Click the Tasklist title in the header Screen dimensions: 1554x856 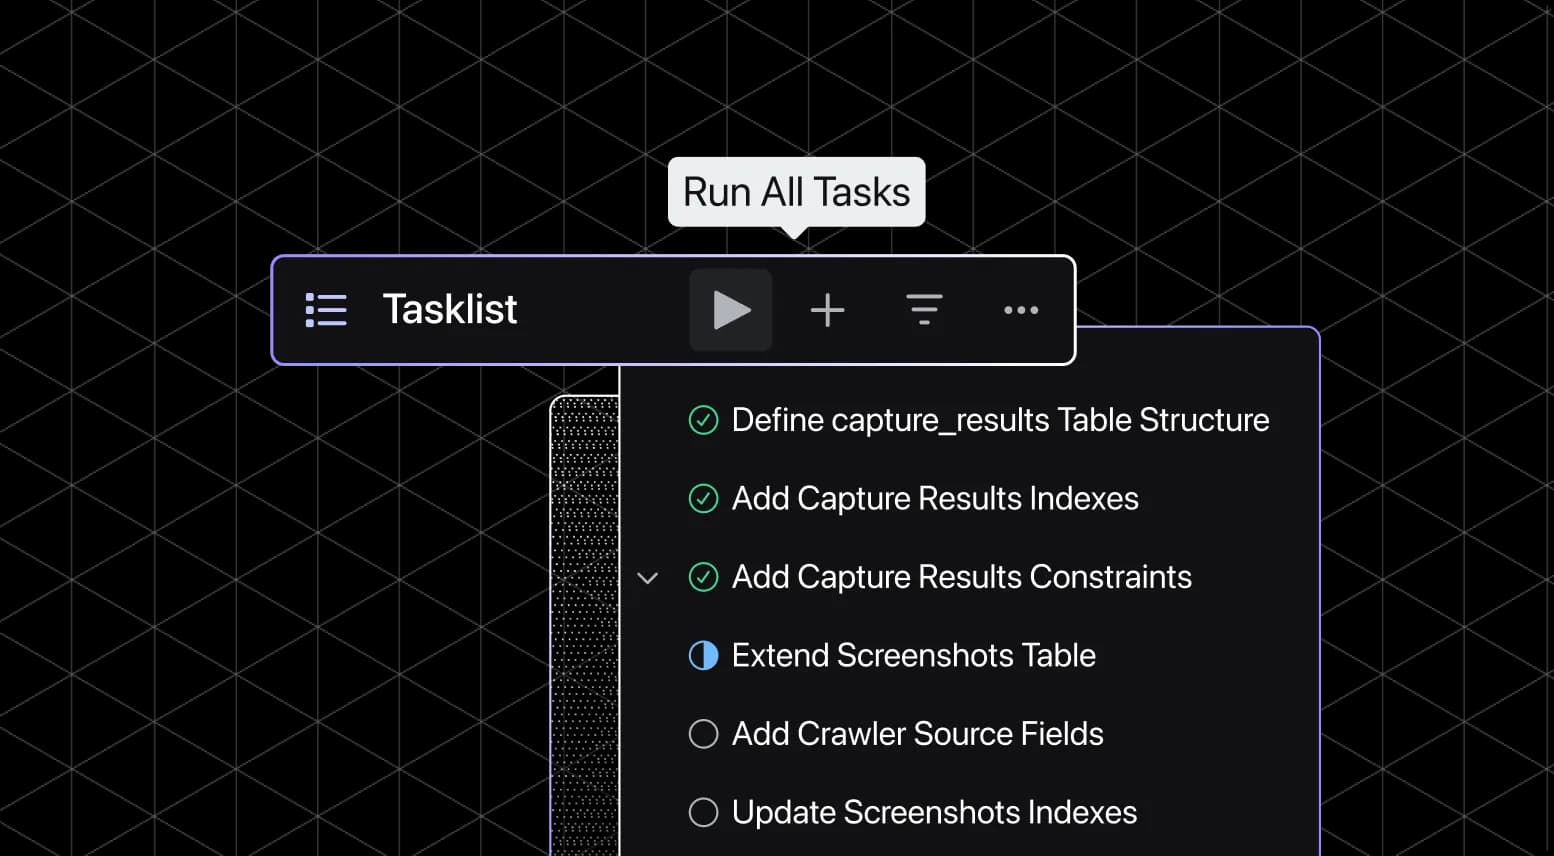coord(450,310)
